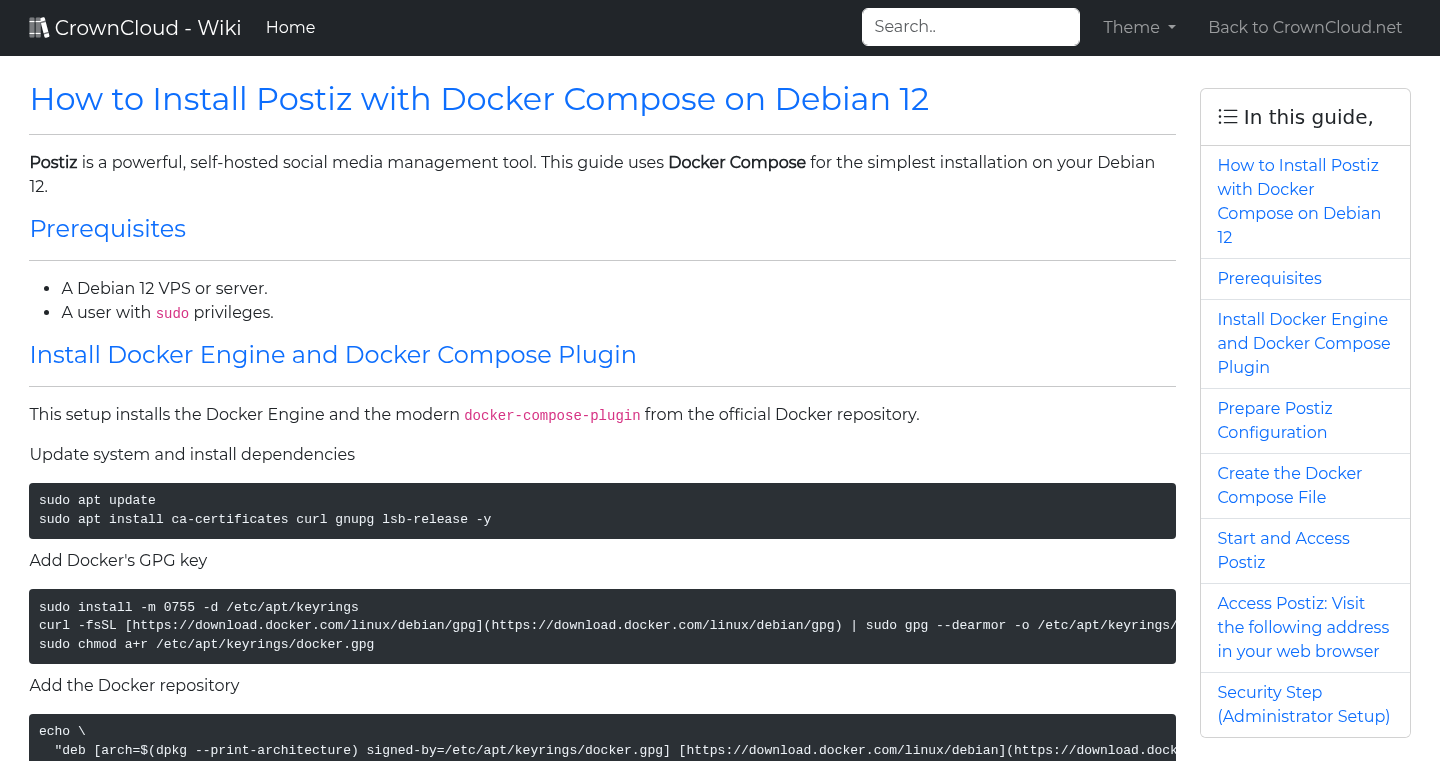Select the main page heading title
The width and height of the screenshot is (1440, 761).
point(479,99)
